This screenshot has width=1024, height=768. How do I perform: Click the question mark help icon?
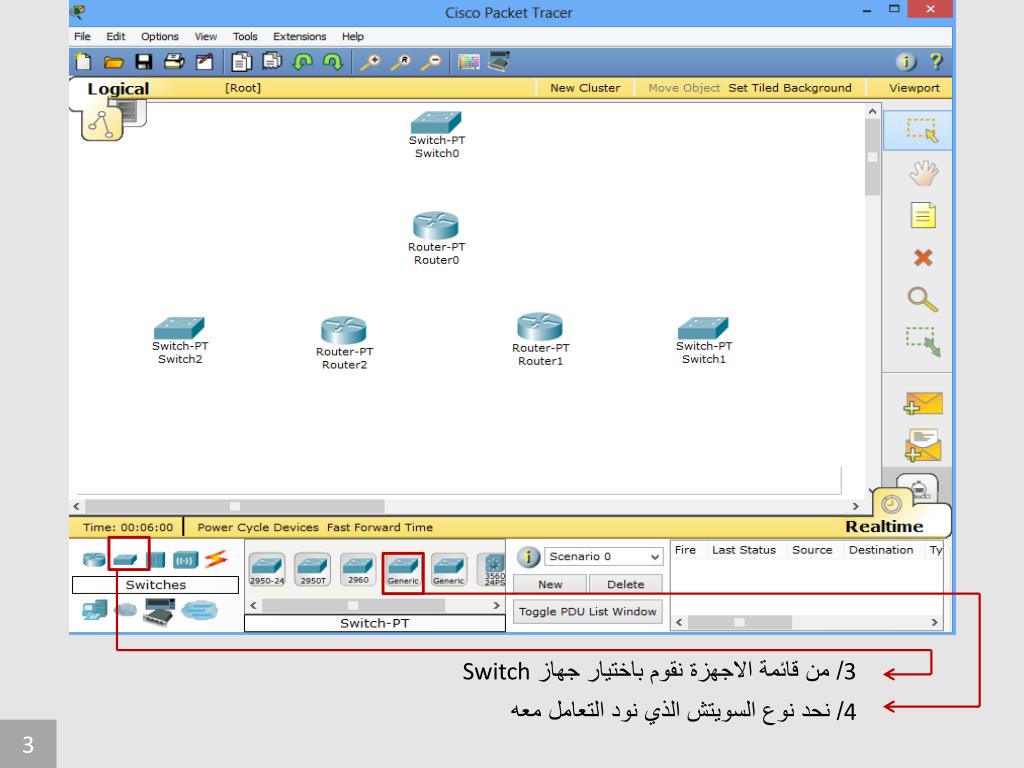936,62
